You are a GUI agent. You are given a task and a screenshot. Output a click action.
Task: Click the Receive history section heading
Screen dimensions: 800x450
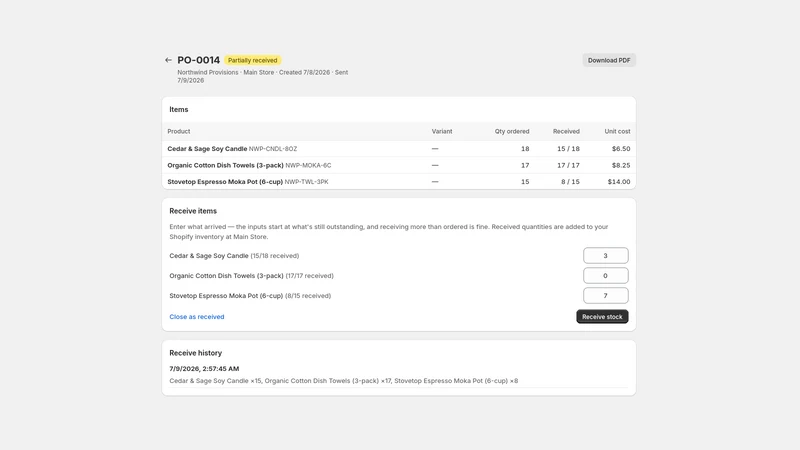coord(195,353)
